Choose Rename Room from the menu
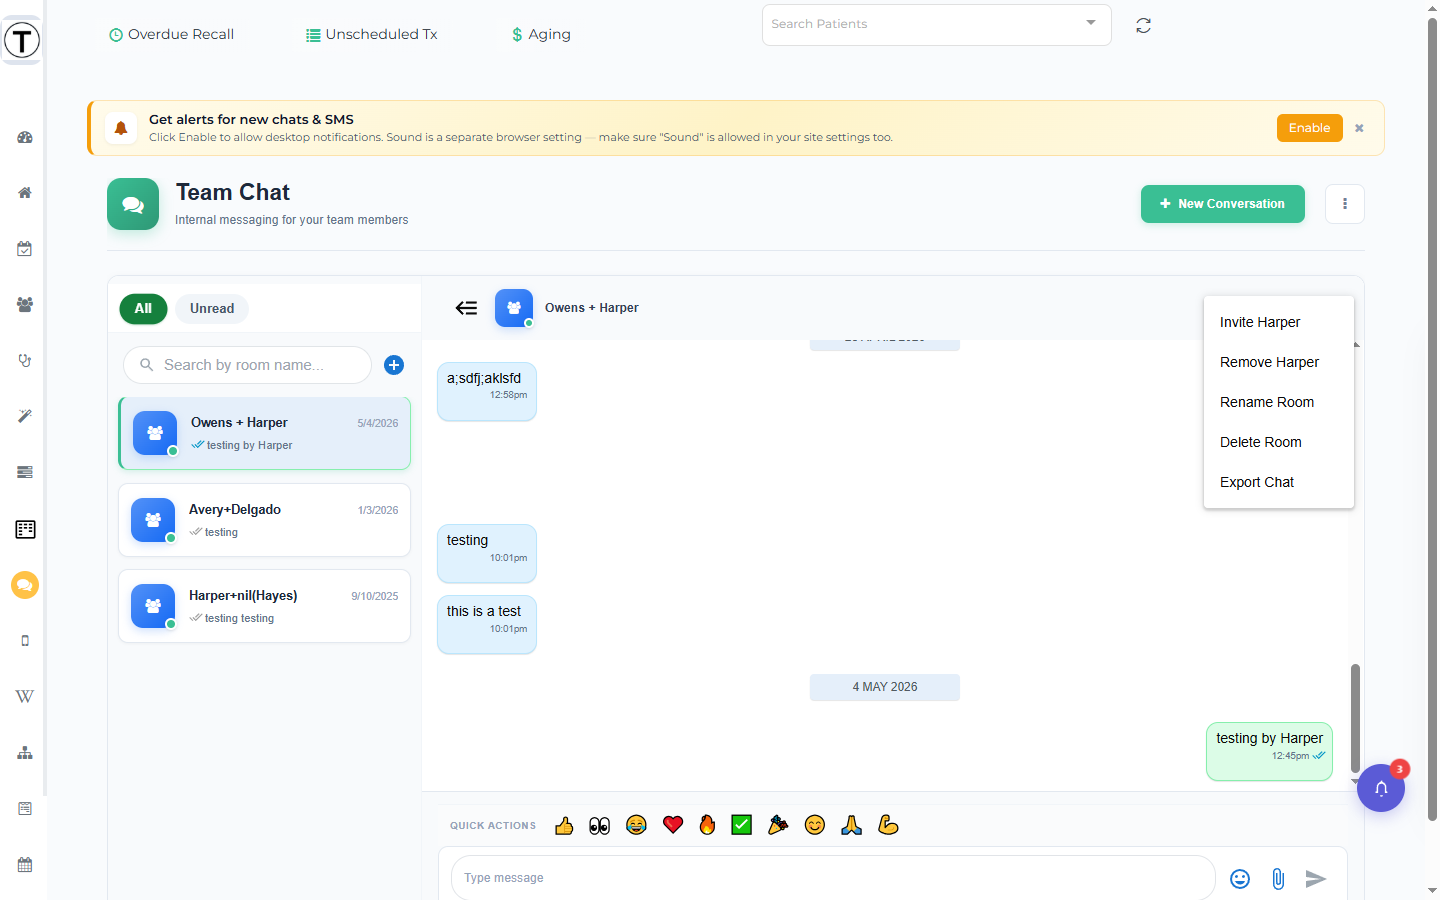1440x900 pixels. tap(1279, 402)
